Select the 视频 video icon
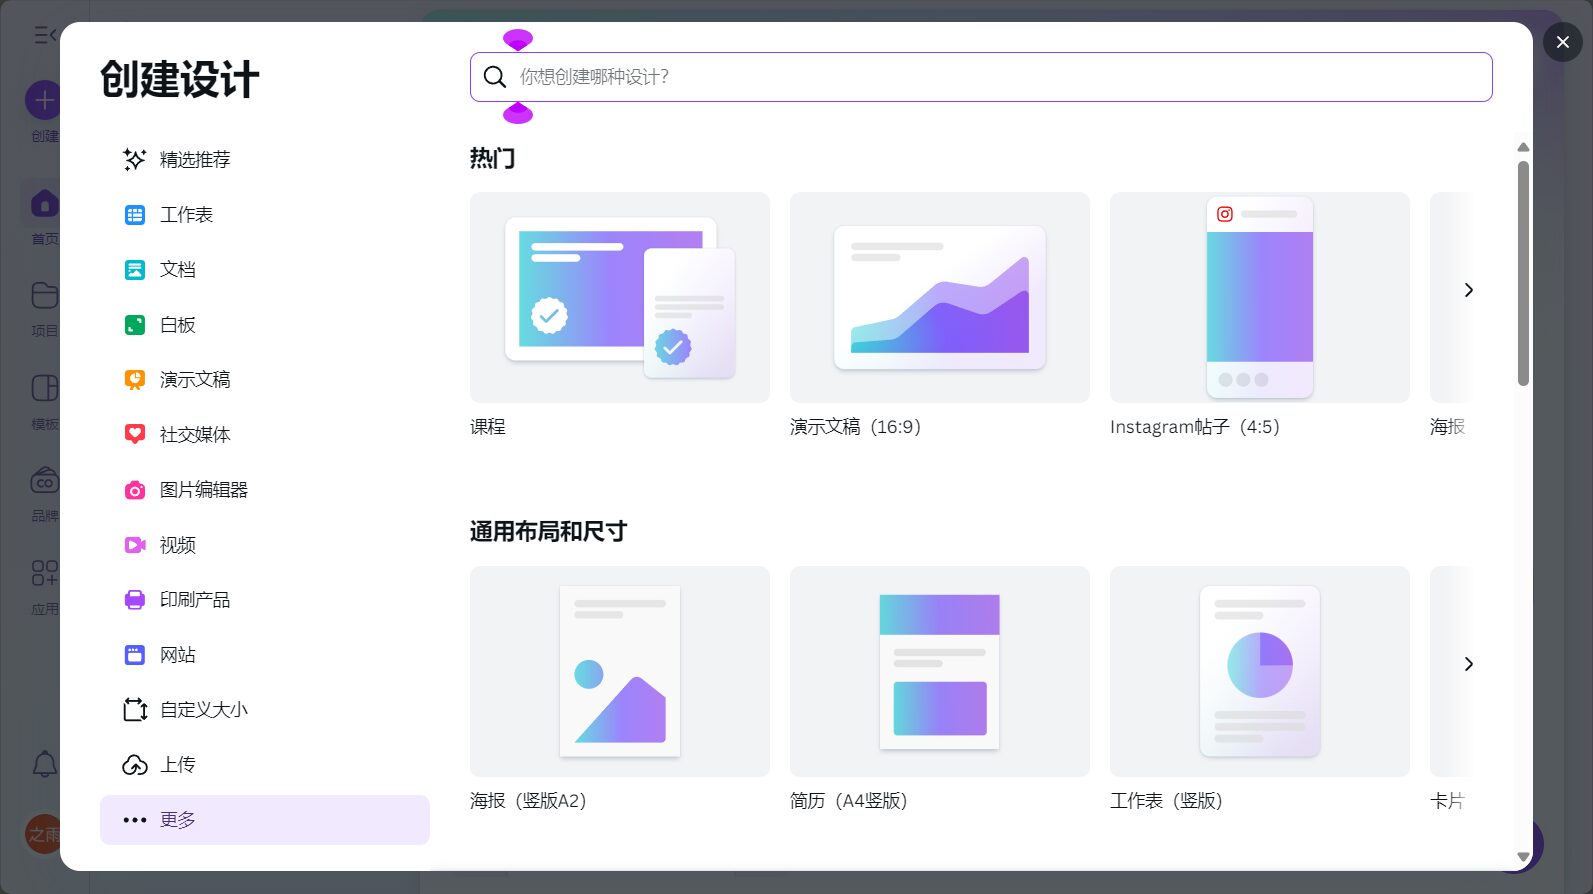The image size is (1593, 894). pos(134,545)
